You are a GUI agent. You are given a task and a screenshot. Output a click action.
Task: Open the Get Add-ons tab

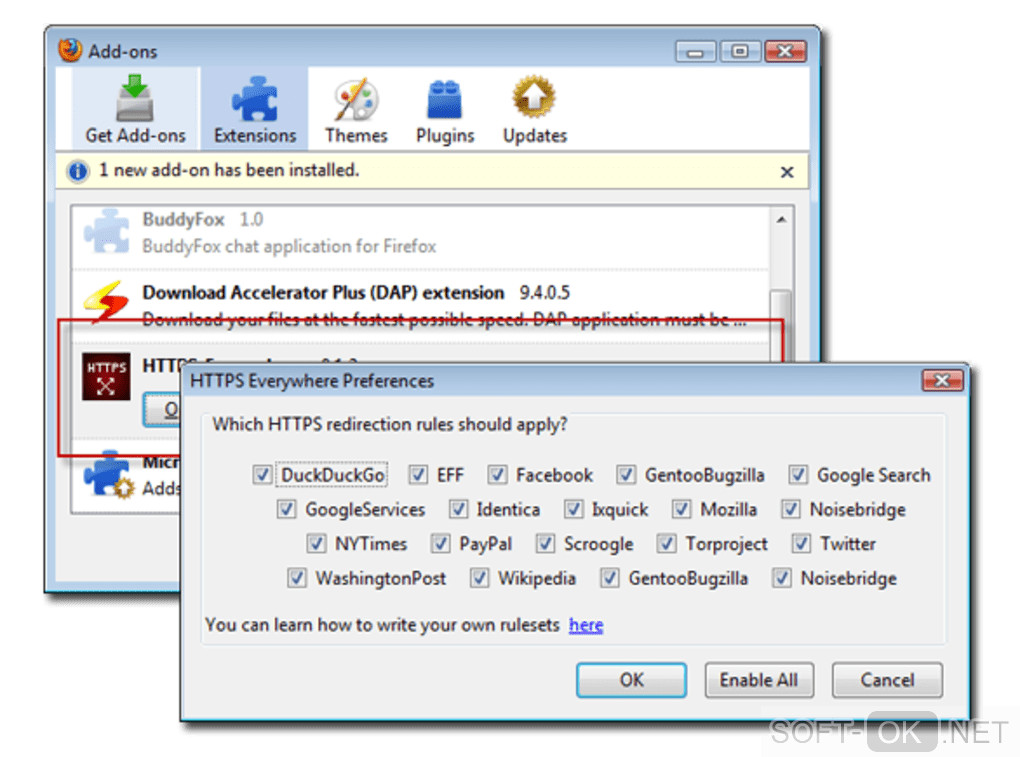[x=135, y=109]
